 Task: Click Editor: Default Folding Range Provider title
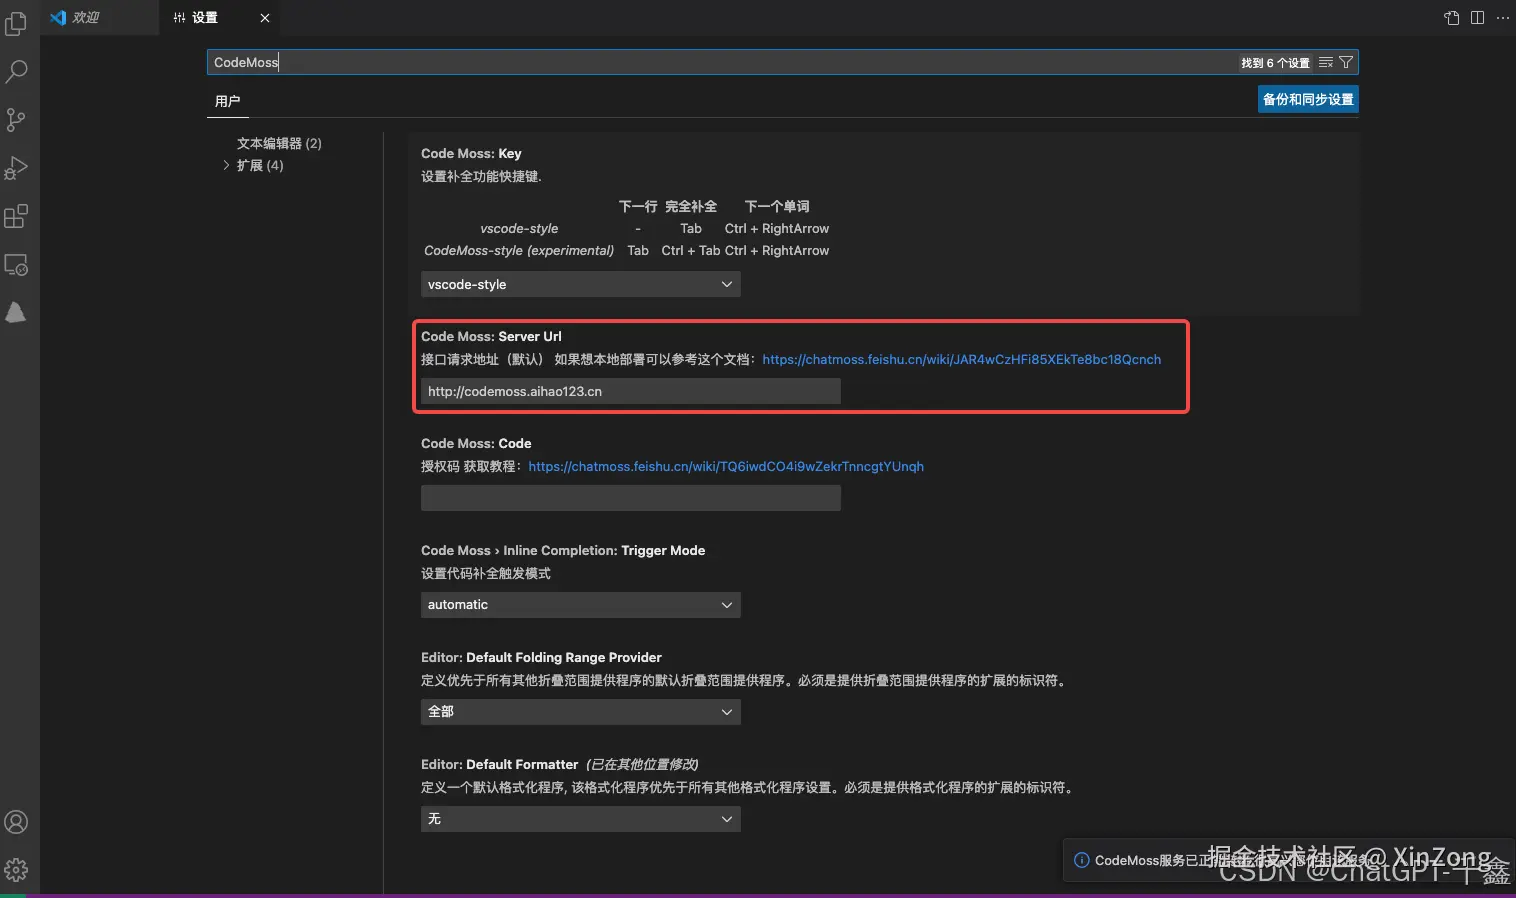(x=541, y=657)
